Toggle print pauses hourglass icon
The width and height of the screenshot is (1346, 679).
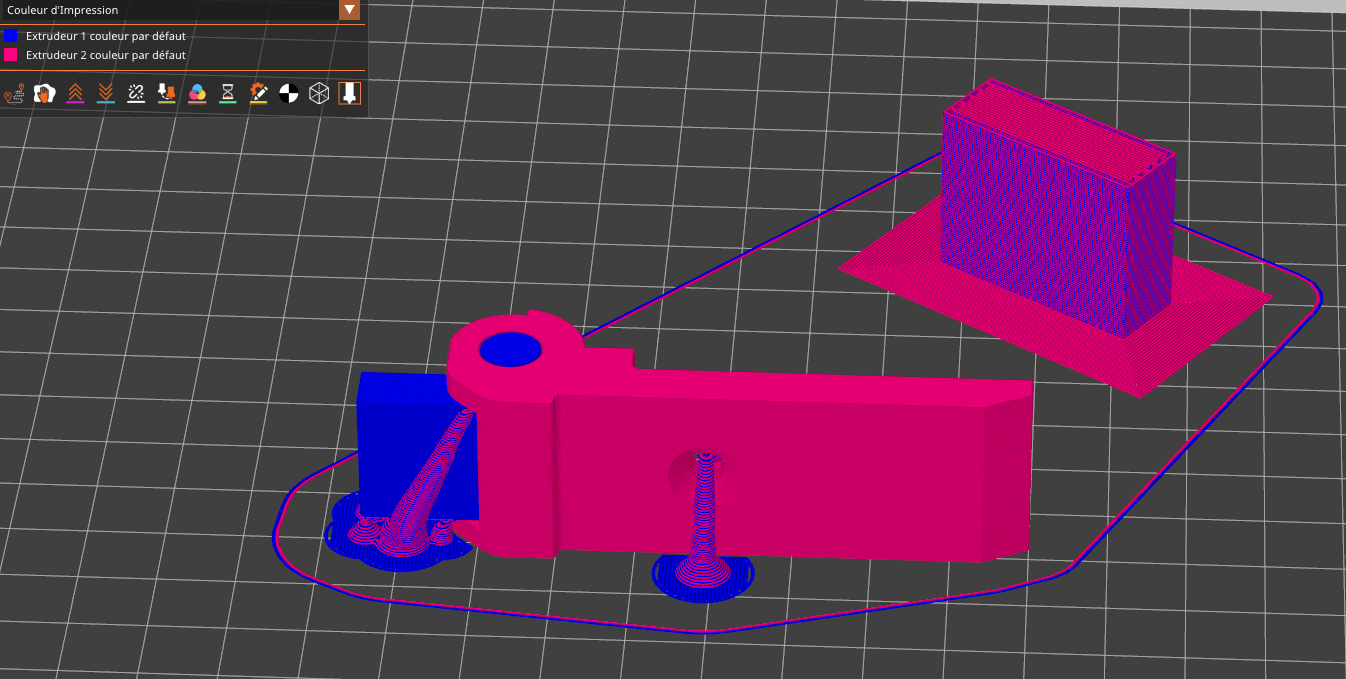[228, 94]
